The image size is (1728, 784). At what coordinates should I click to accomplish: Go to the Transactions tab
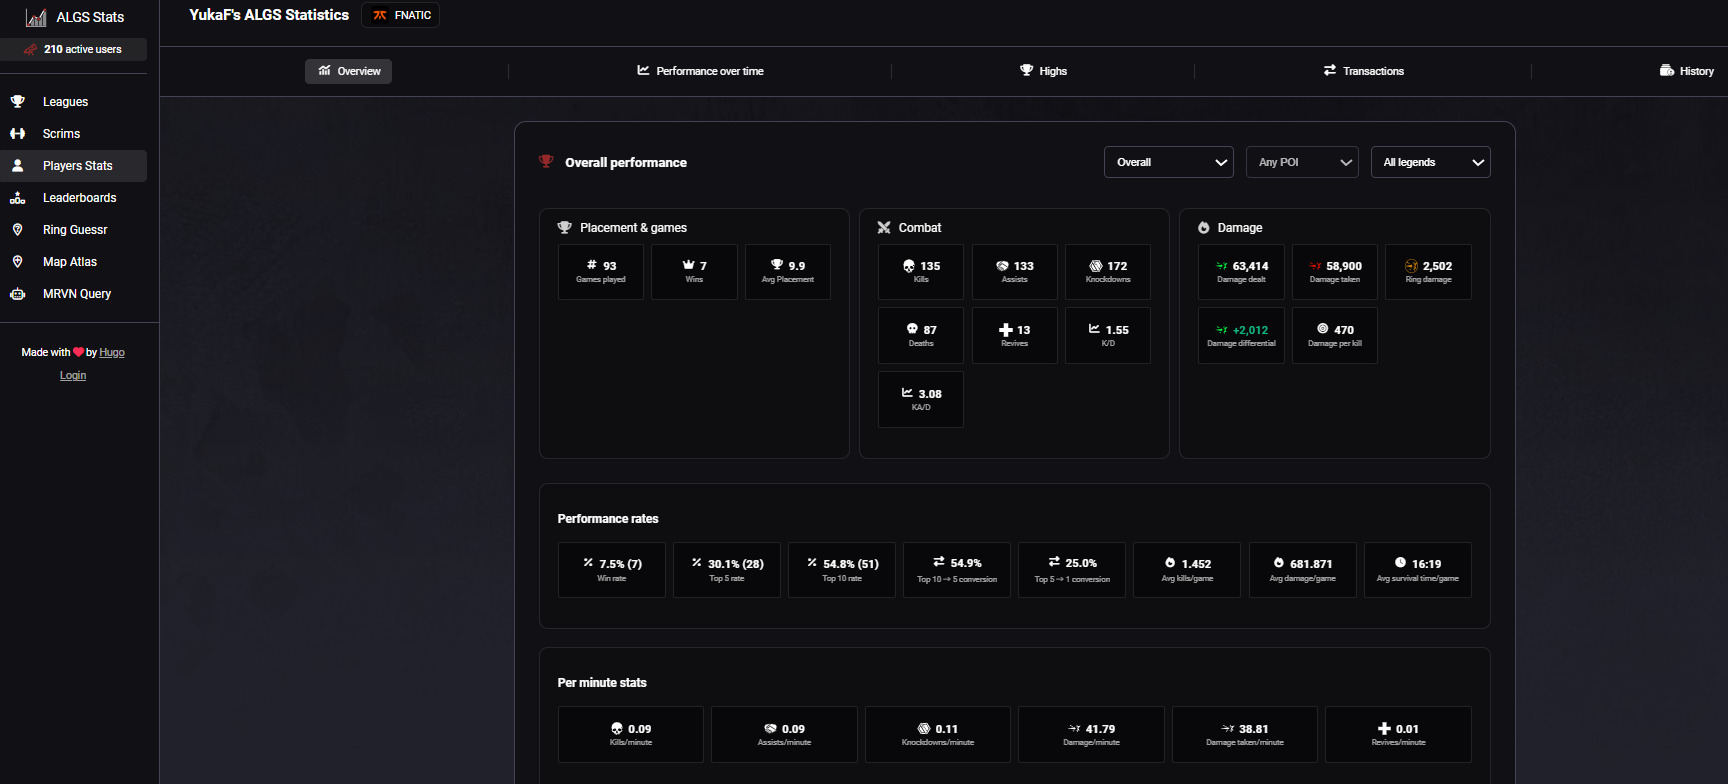(1363, 71)
